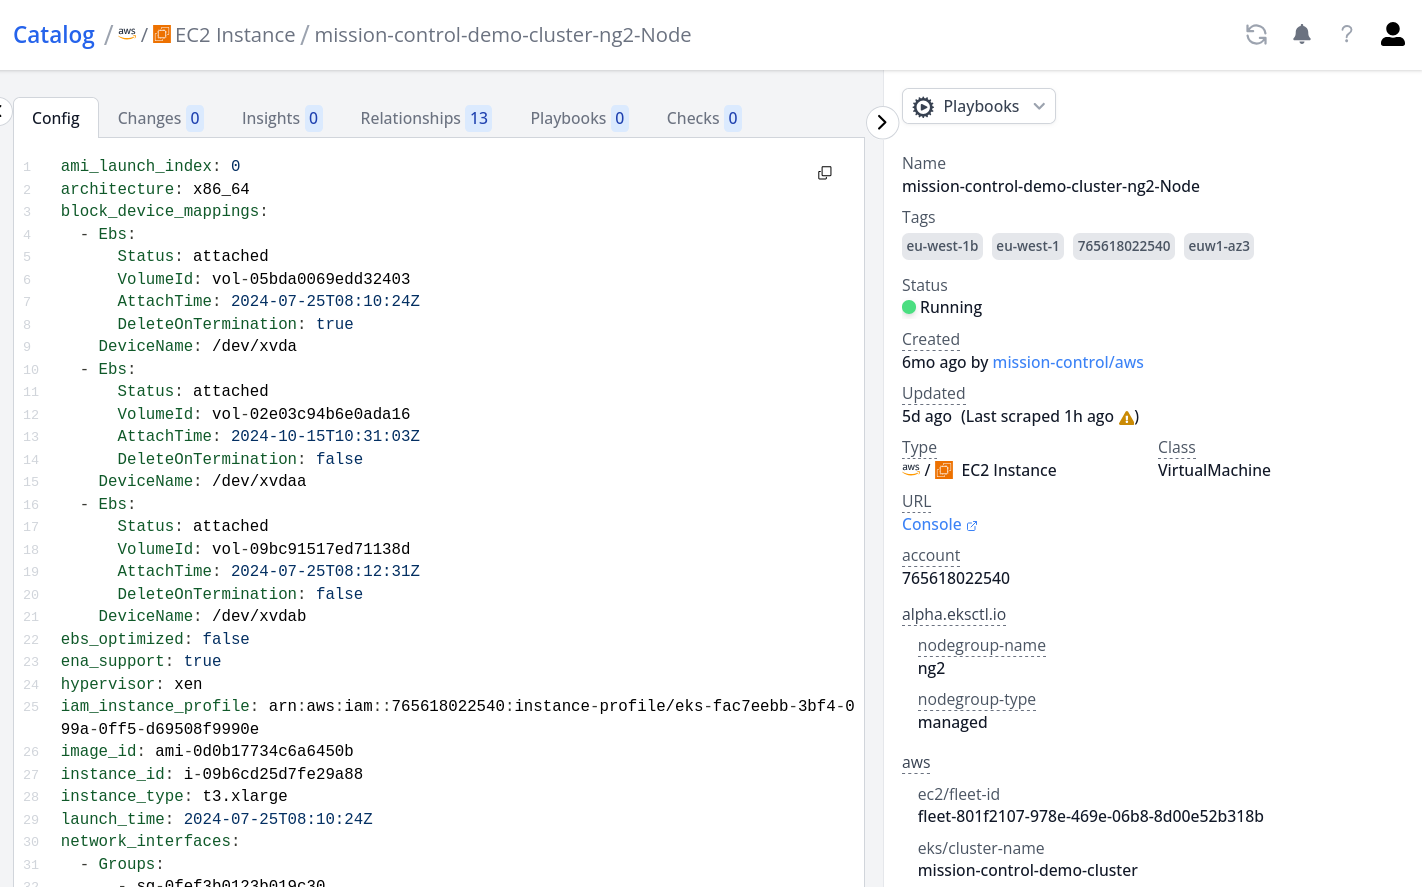This screenshot has height=887, width=1422.
Task: Click the eu-west-1b tag
Action: tap(942, 246)
